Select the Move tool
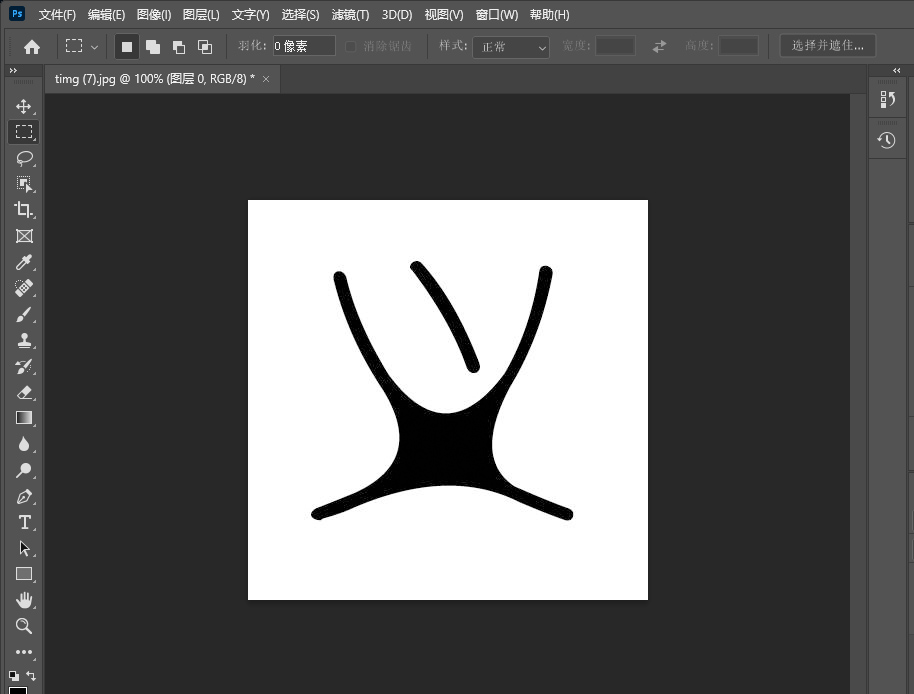This screenshot has height=694, width=914. tap(24, 106)
